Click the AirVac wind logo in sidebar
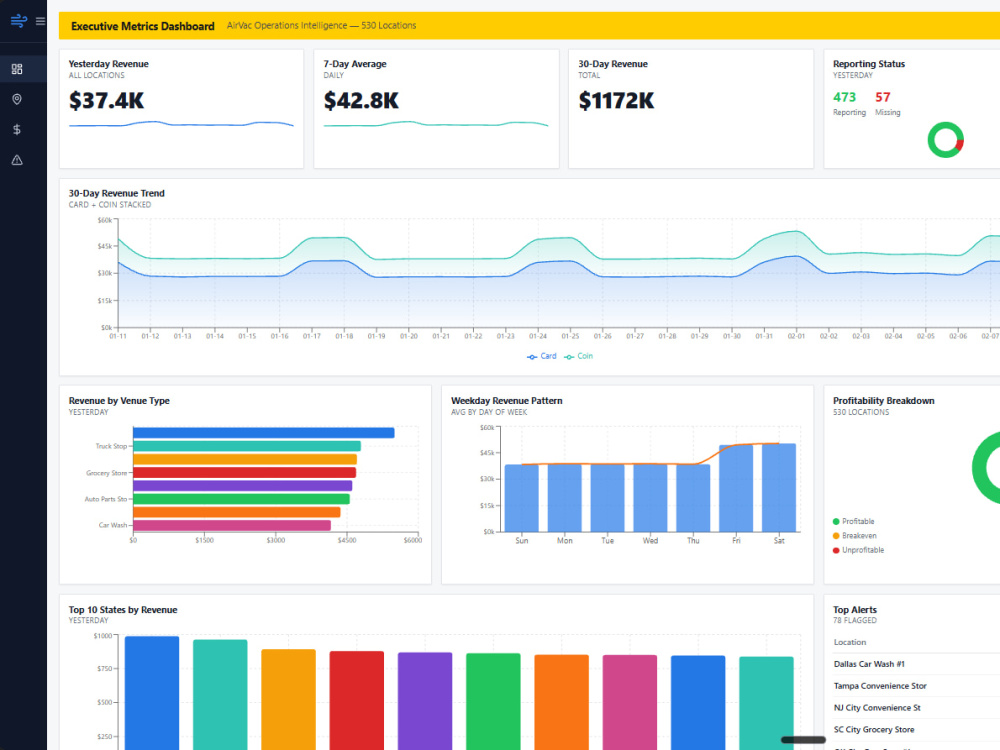1000x750 pixels. (x=18, y=20)
